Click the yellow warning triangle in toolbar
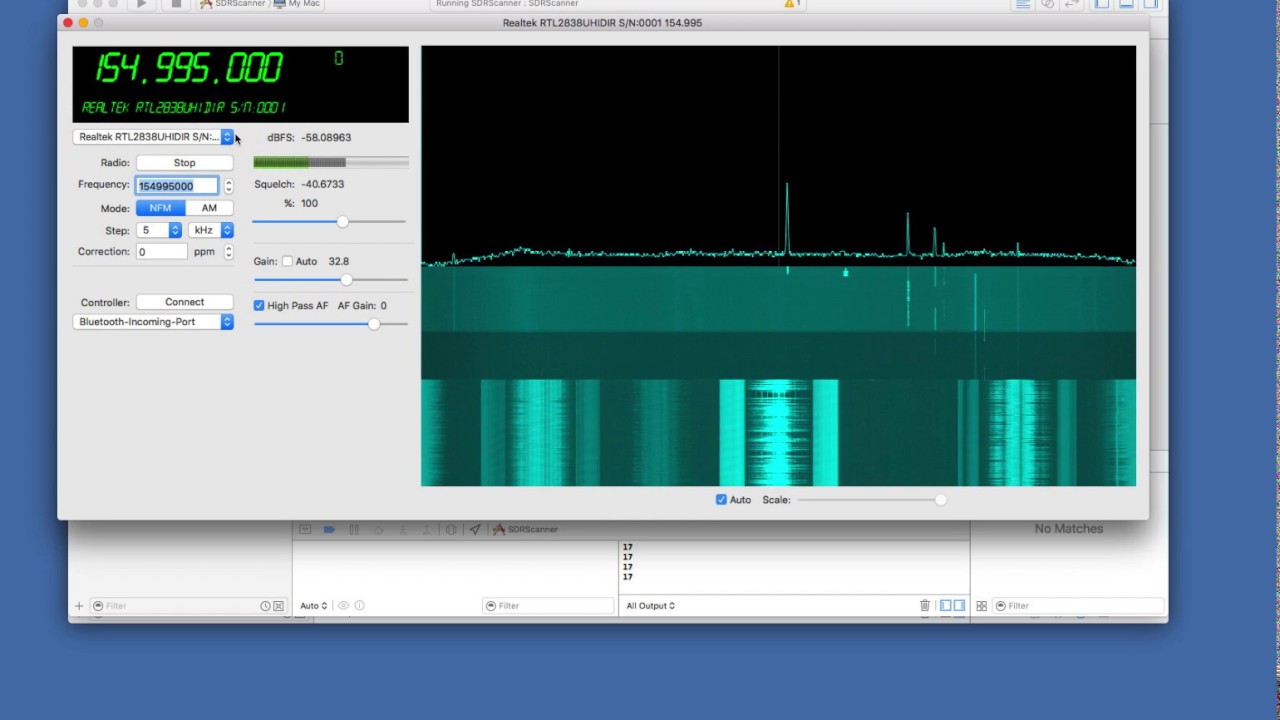The height and width of the screenshot is (720, 1280). point(790,4)
